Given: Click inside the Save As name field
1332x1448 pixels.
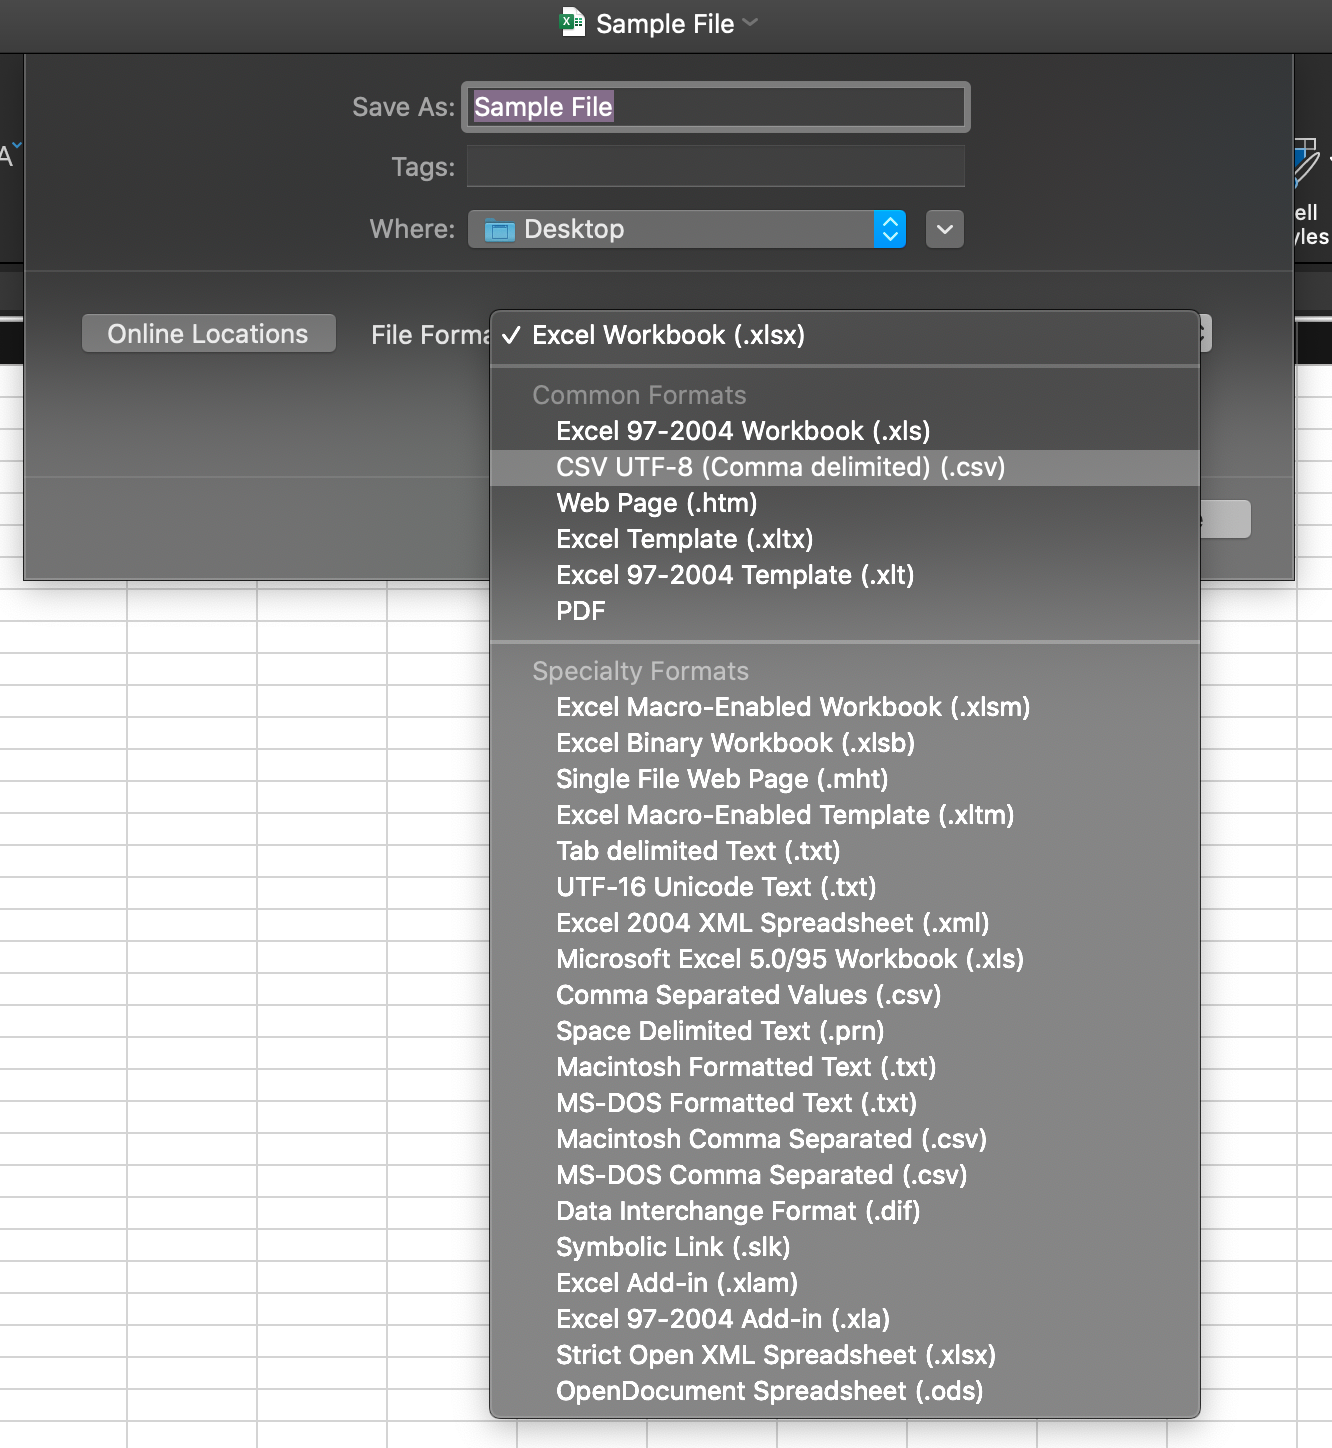Looking at the screenshot, I should click(714, 107).
